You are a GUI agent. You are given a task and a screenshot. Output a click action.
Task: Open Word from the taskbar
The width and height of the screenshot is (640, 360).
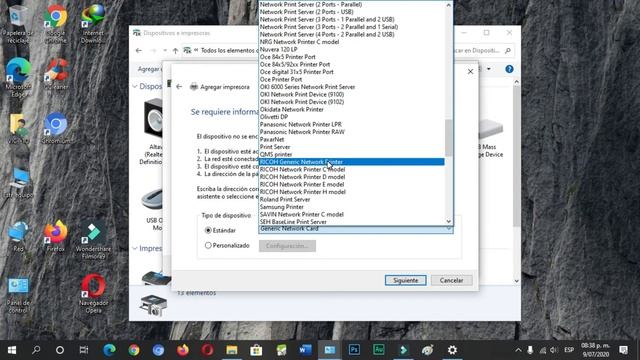click(x=305, y=350)
